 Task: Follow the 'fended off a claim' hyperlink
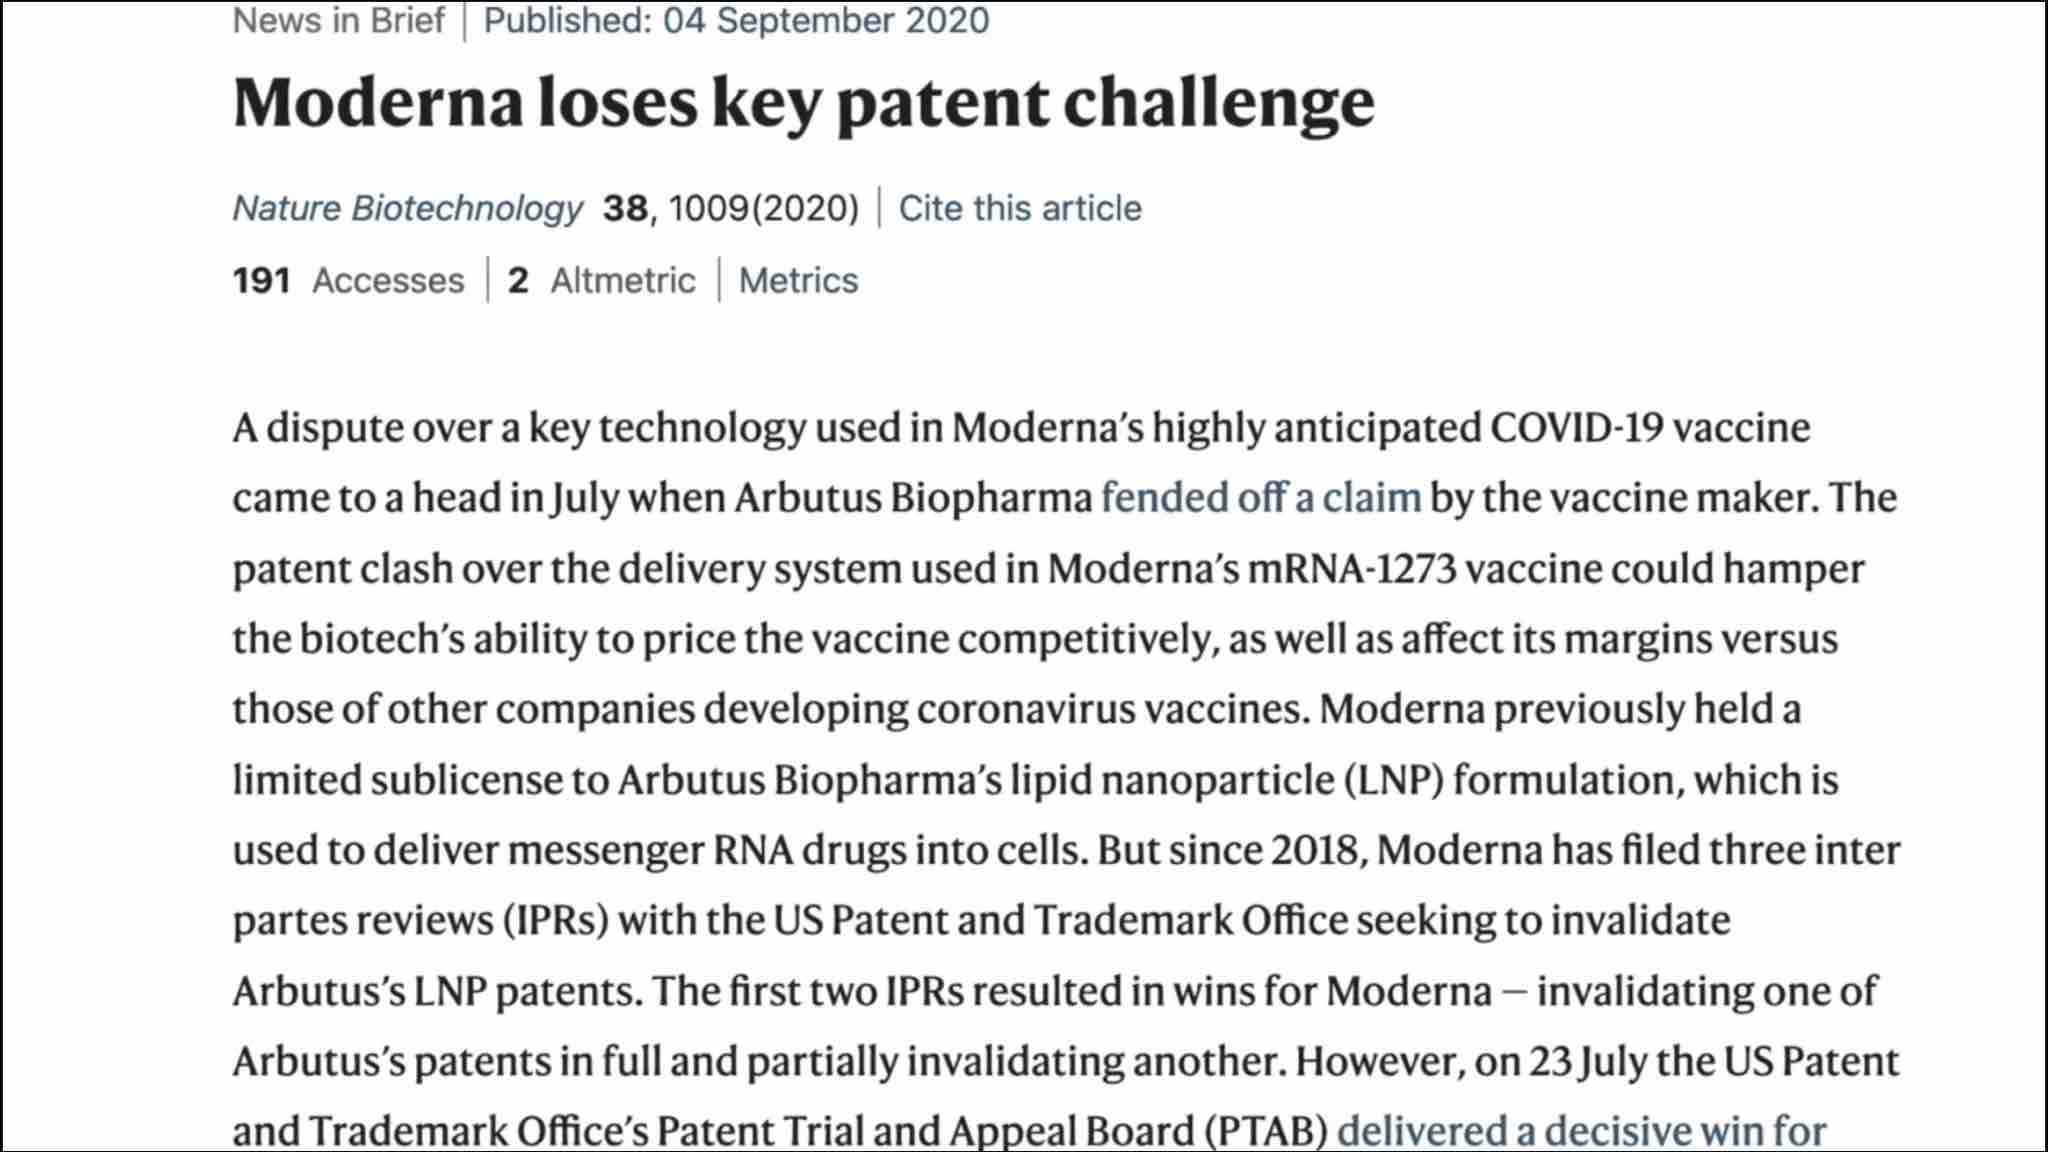(x=1260, y=497)
